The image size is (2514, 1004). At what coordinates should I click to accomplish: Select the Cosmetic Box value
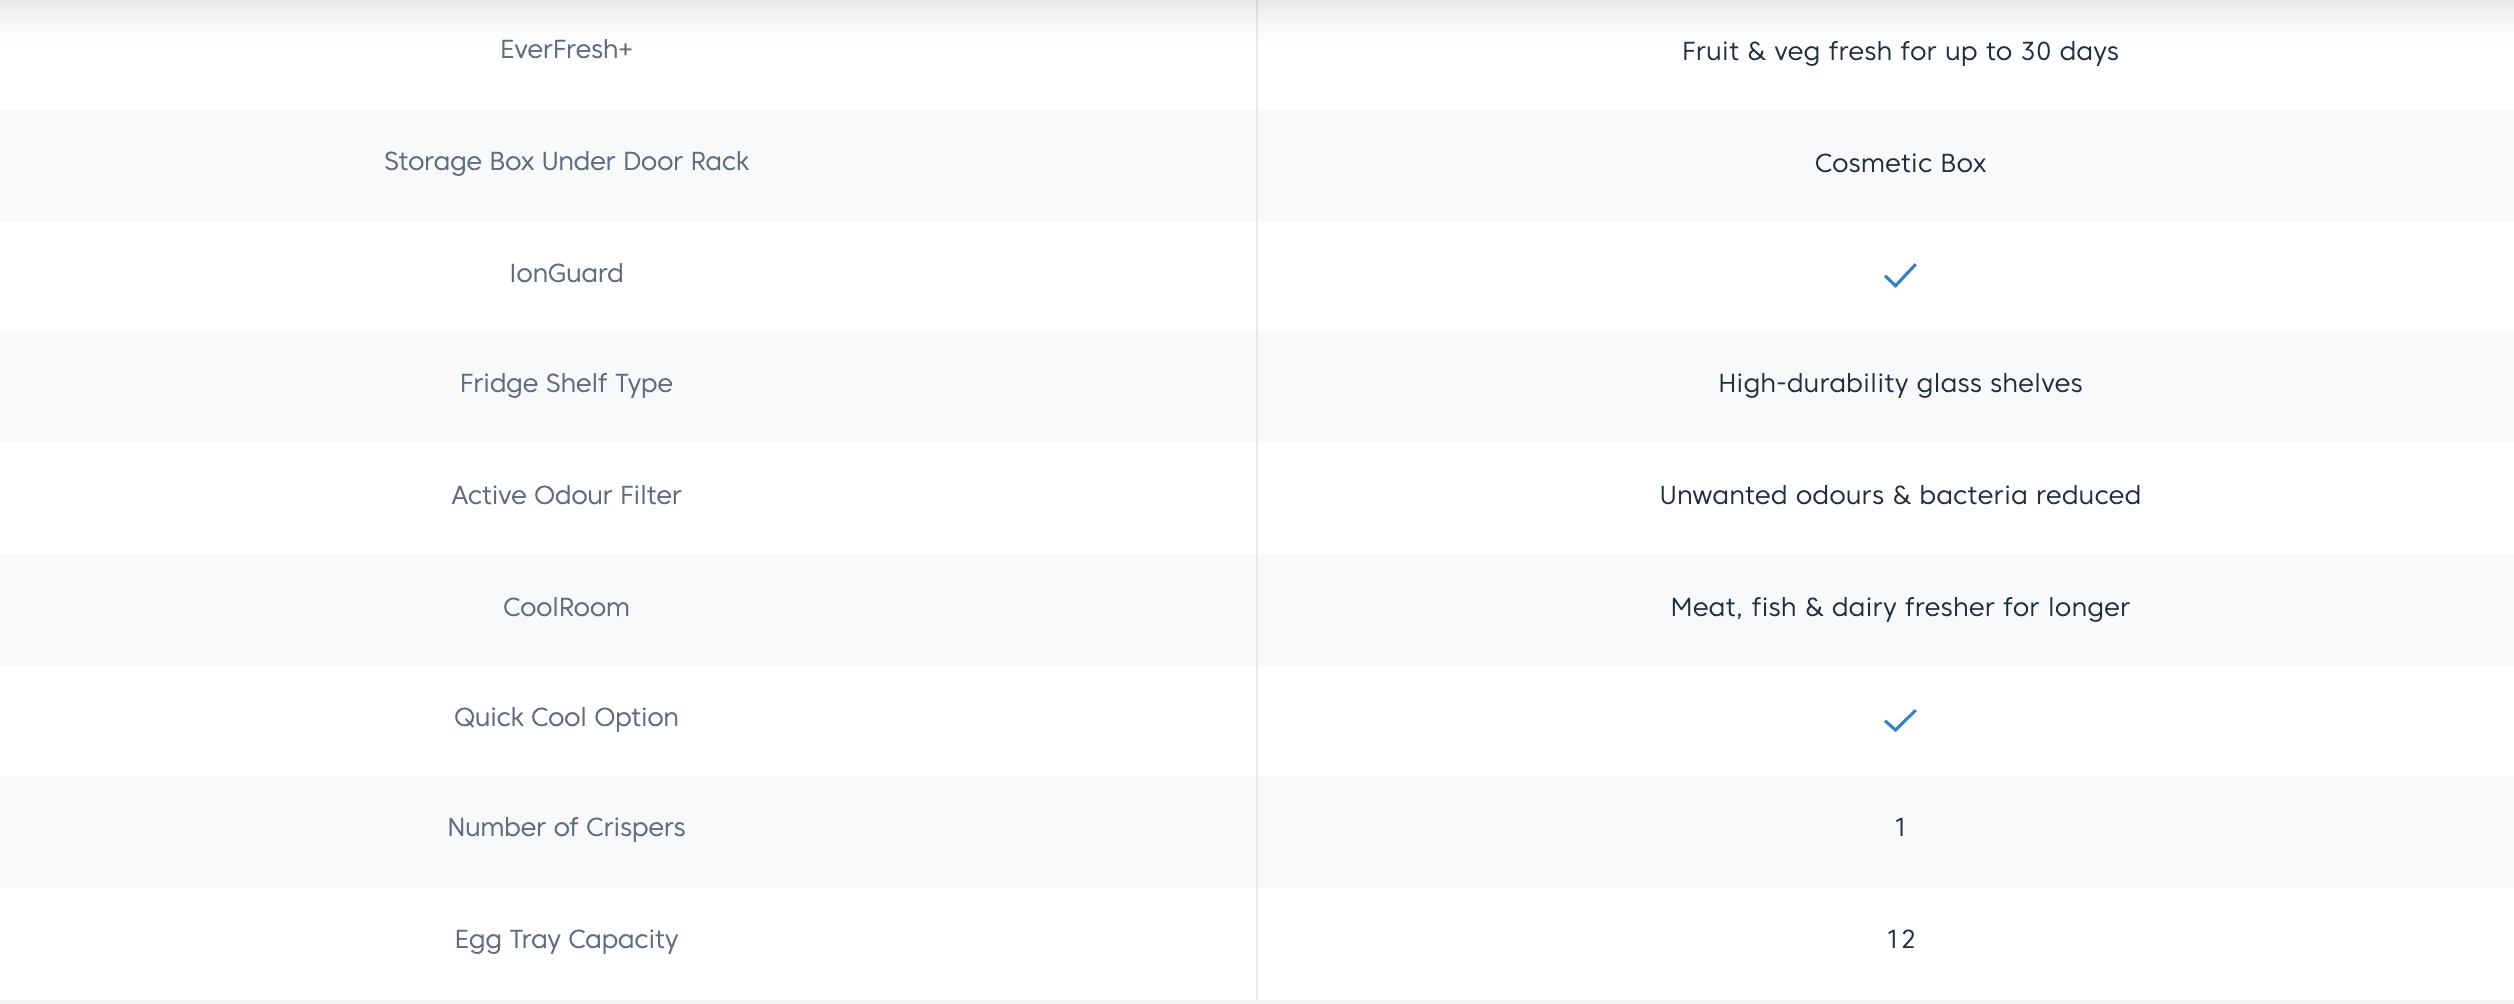(x=1900, y=164)
